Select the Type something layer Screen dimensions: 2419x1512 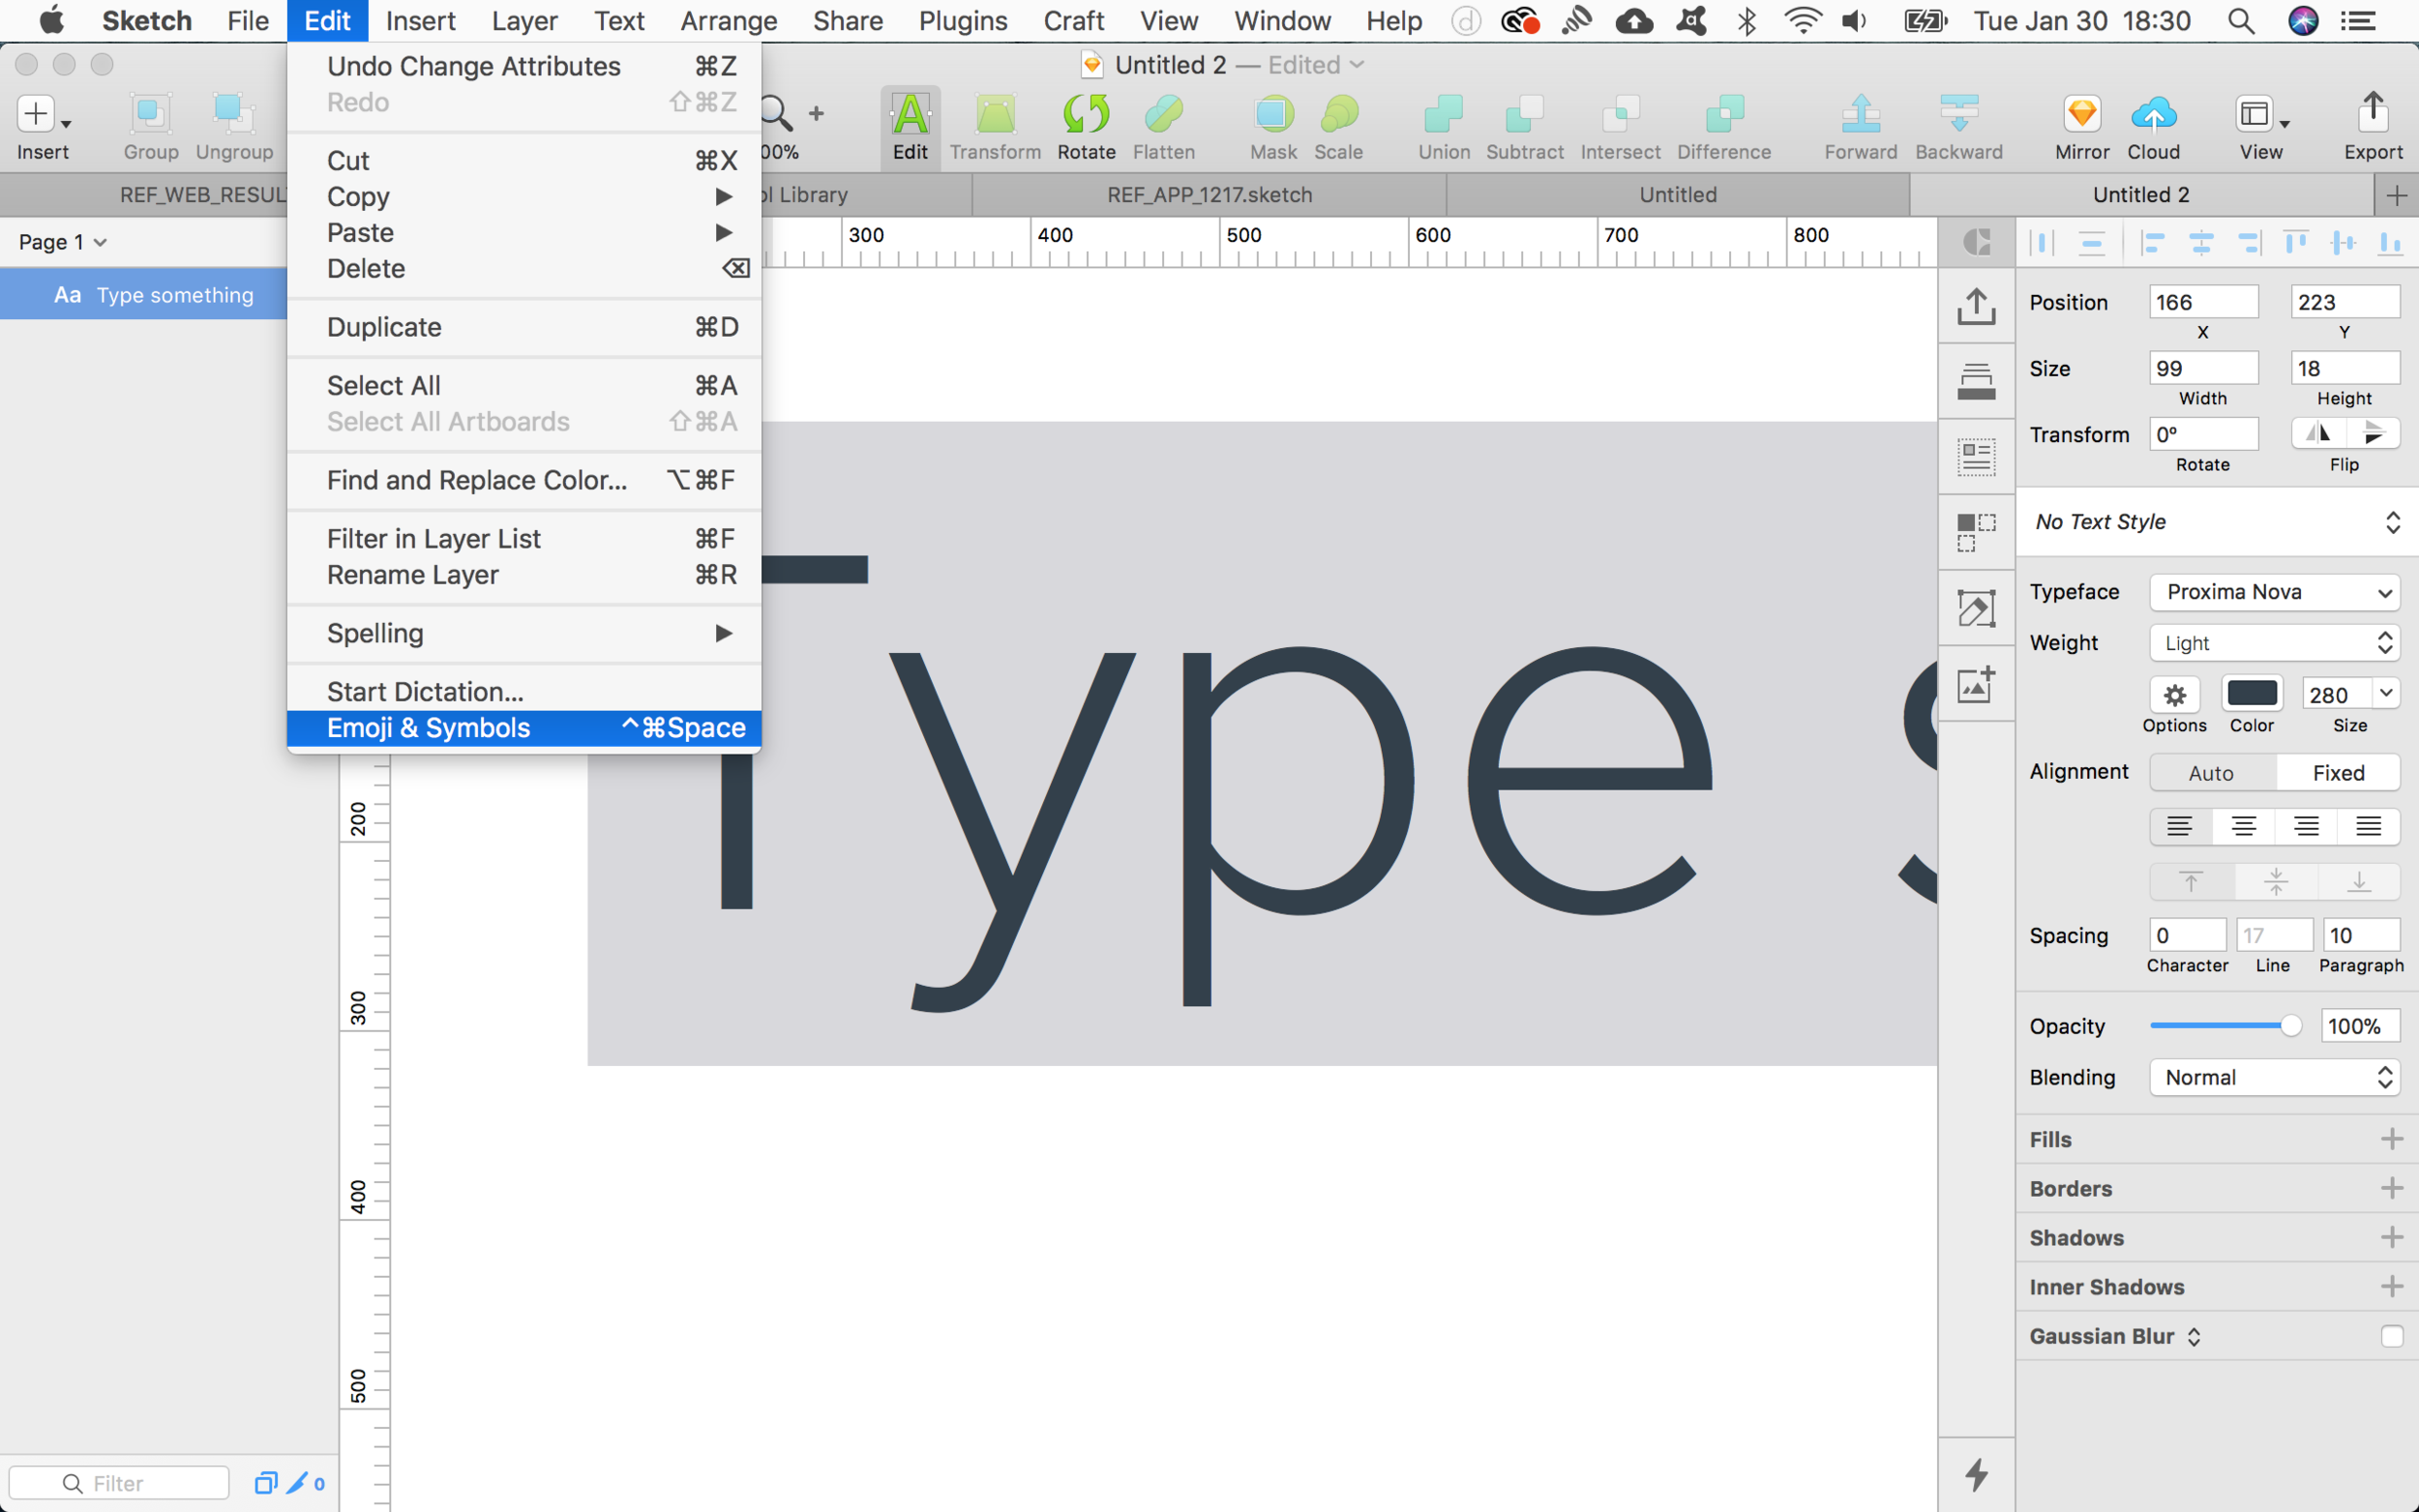click(144, 295)
